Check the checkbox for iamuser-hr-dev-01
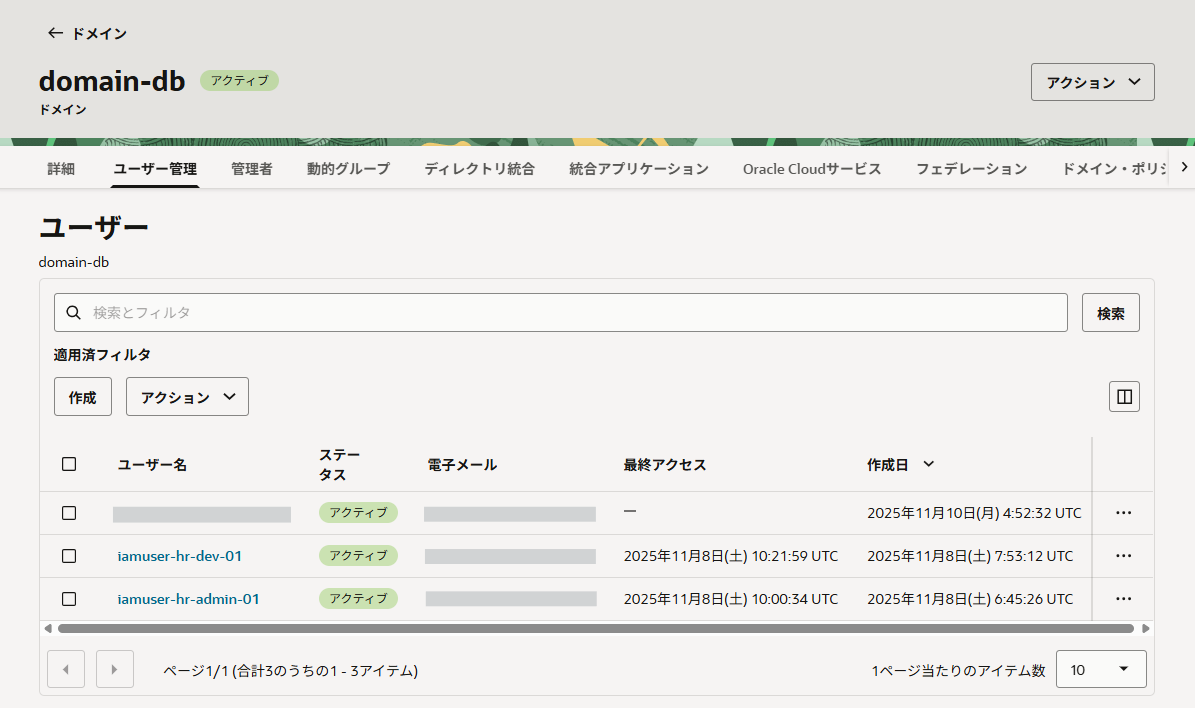The height and width of the screenshot is (708, 1195). [69, 555]
